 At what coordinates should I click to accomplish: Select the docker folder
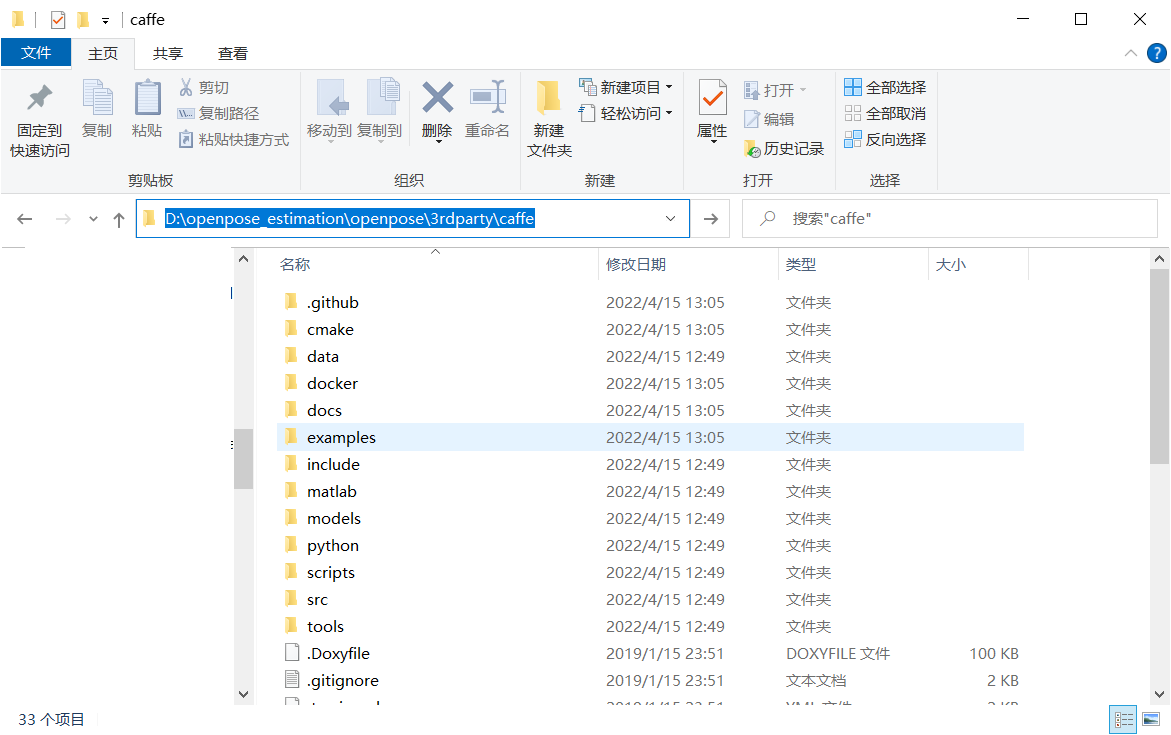(650, 383)
